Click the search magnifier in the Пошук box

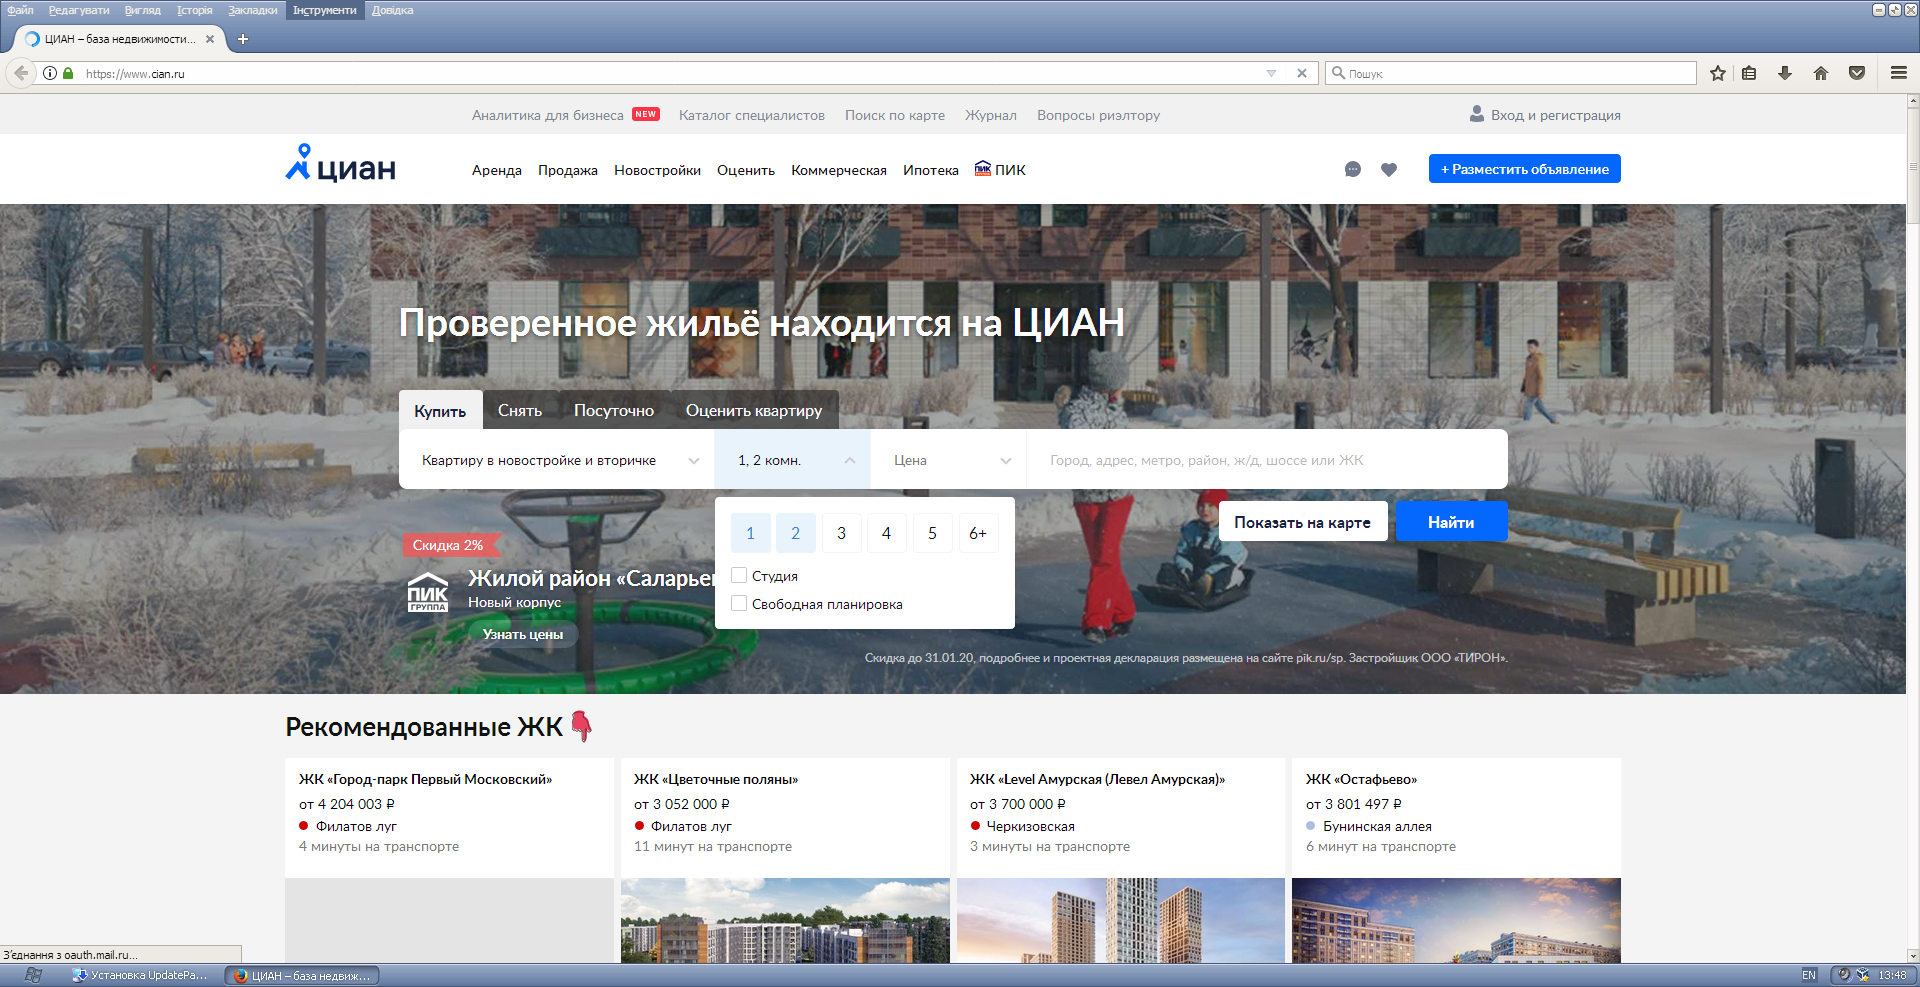pos(1338,73)
